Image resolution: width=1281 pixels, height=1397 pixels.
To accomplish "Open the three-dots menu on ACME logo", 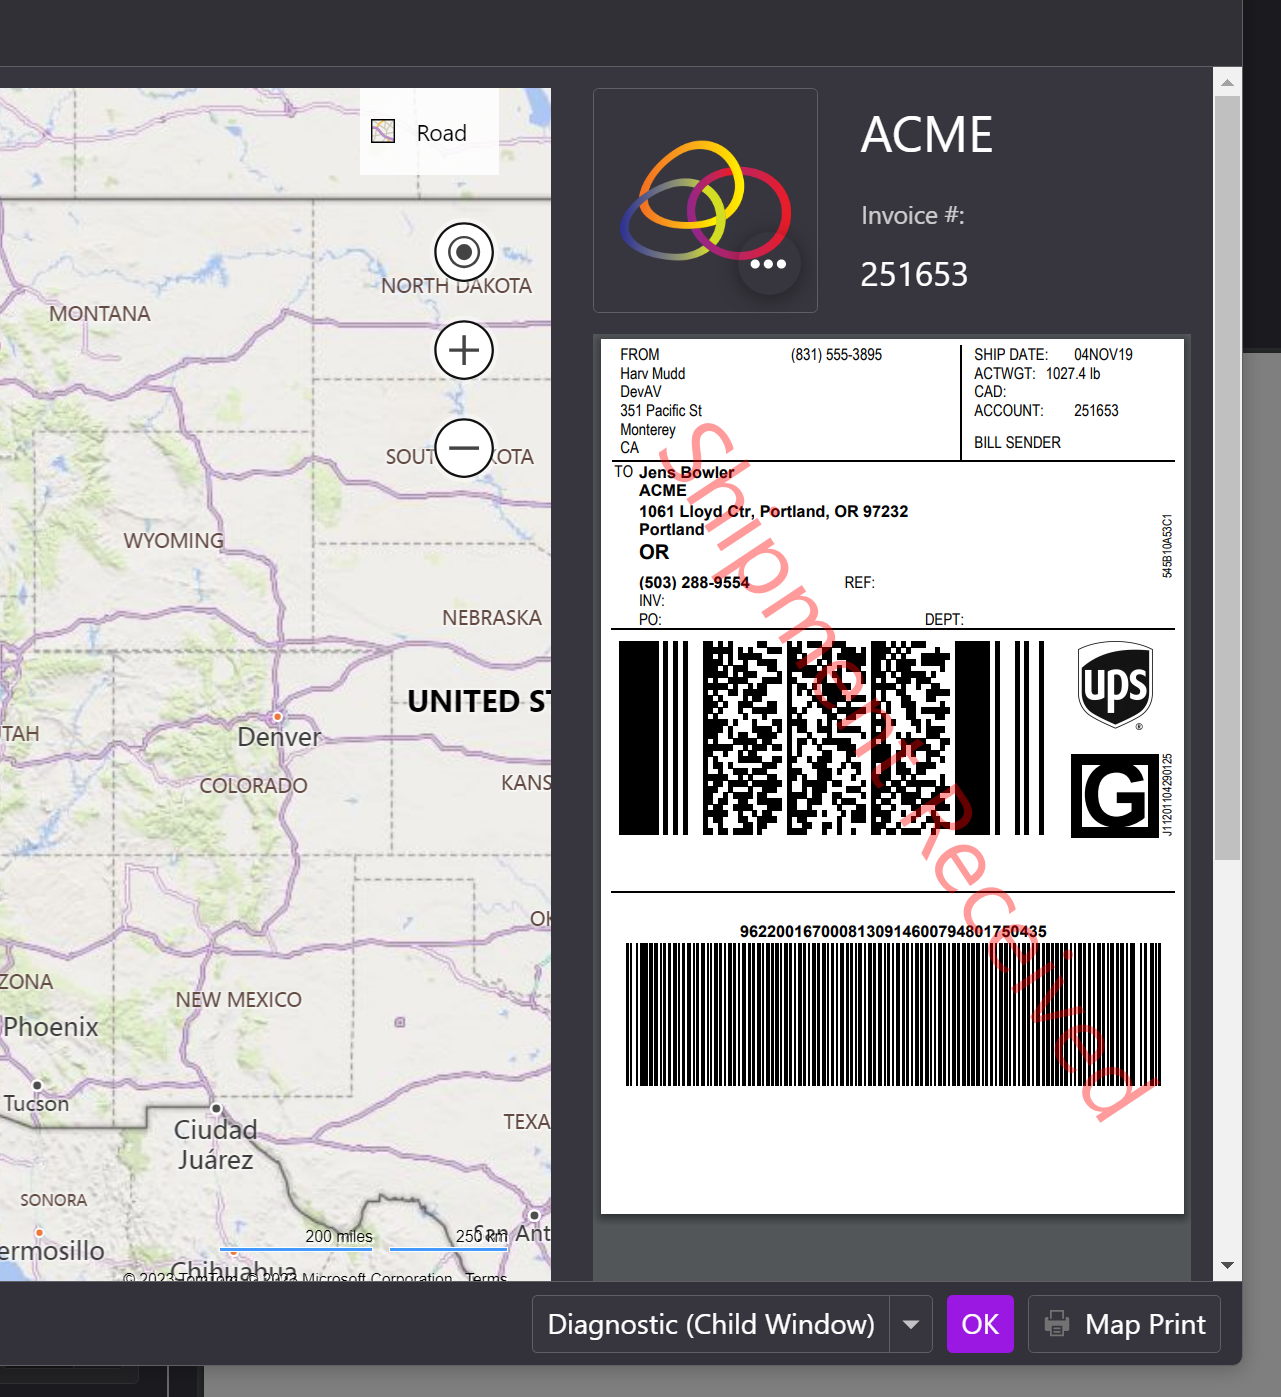I will (768, 264).
